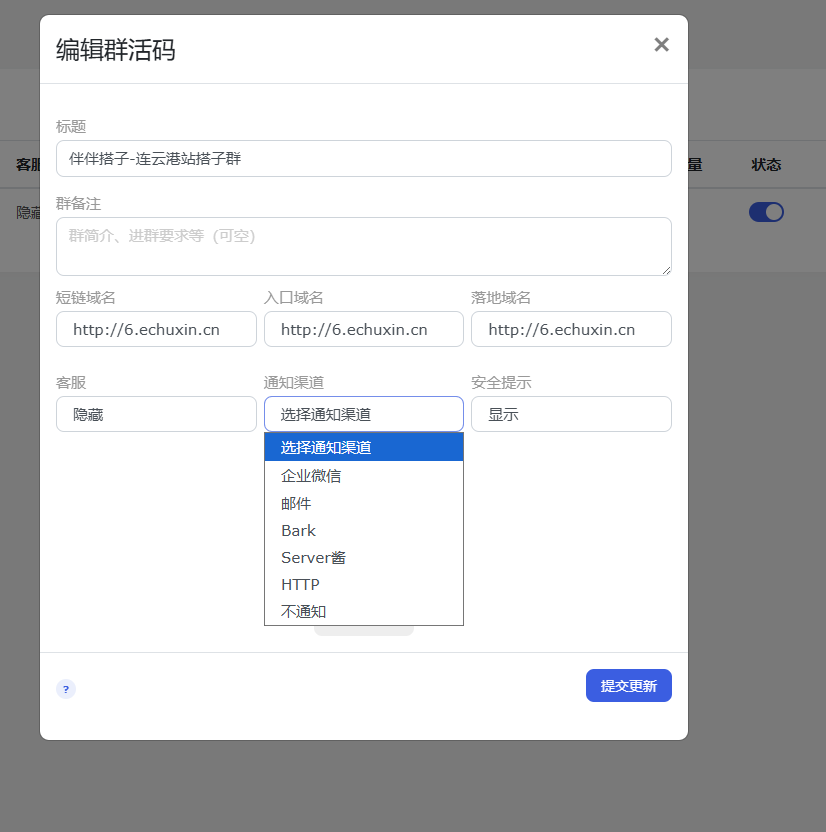Screen dimensions: 826x832
Task: Click the 群备注 remarks text area
Action: point(363,246)
